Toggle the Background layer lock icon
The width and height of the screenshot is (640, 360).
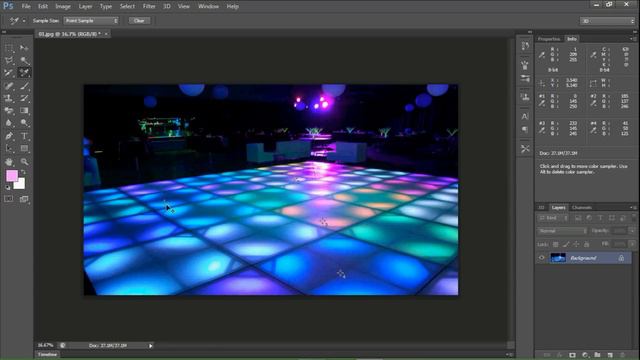[621, 258]
